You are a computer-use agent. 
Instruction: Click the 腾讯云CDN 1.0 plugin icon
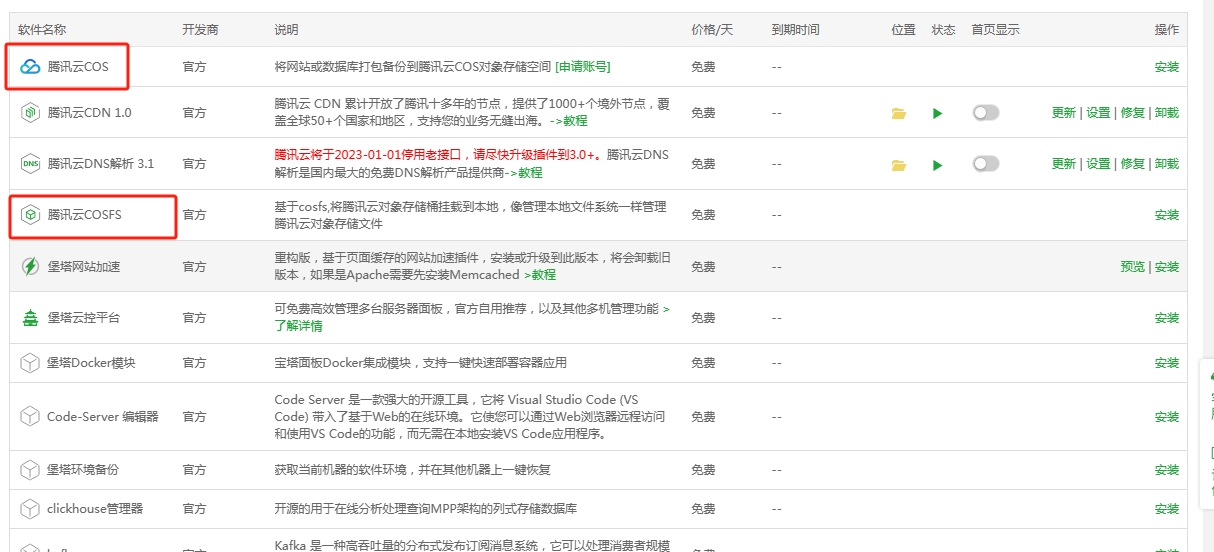(30, 113)
